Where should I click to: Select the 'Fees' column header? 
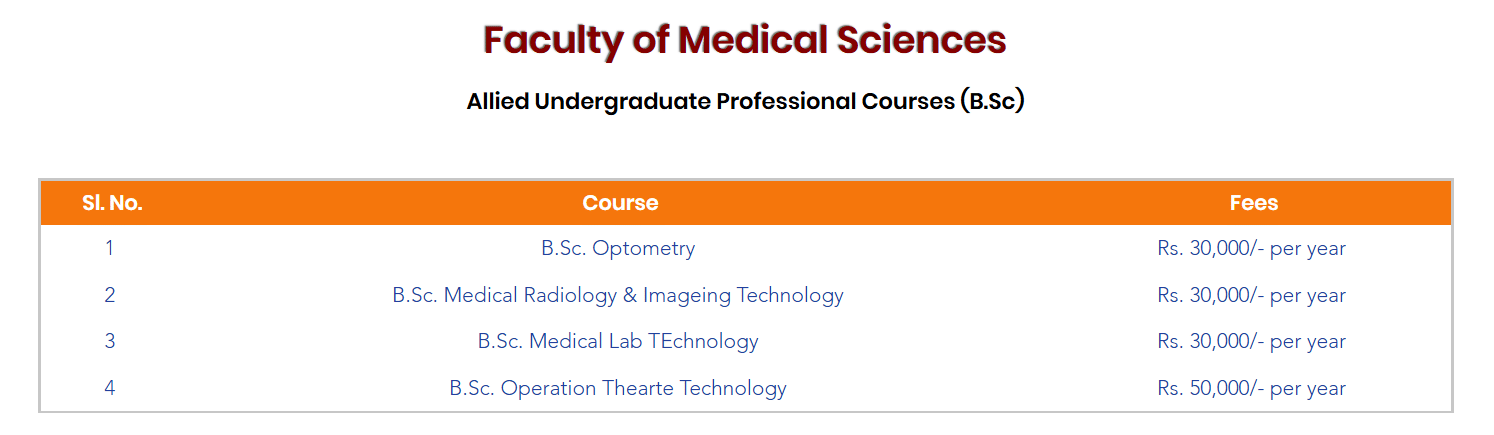(1254, 203)
